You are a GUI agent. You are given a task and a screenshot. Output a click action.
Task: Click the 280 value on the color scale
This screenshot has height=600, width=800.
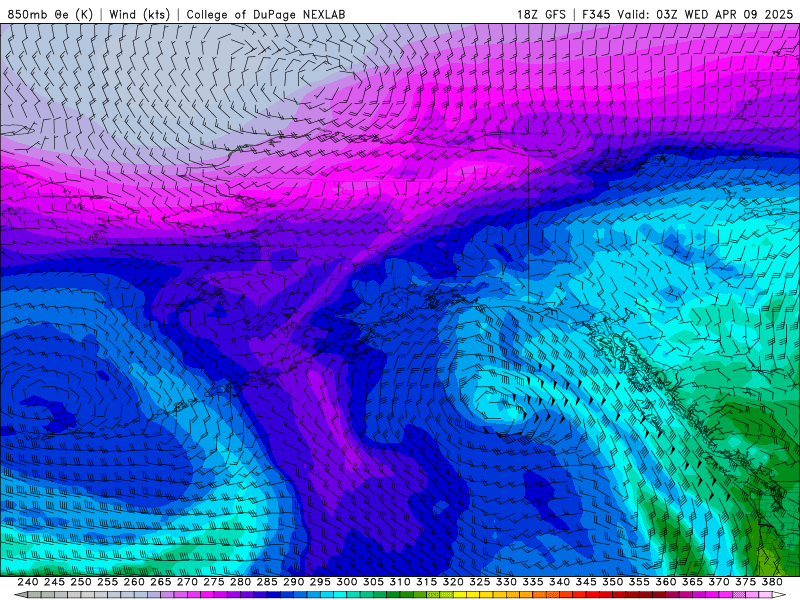click(240, 582)
